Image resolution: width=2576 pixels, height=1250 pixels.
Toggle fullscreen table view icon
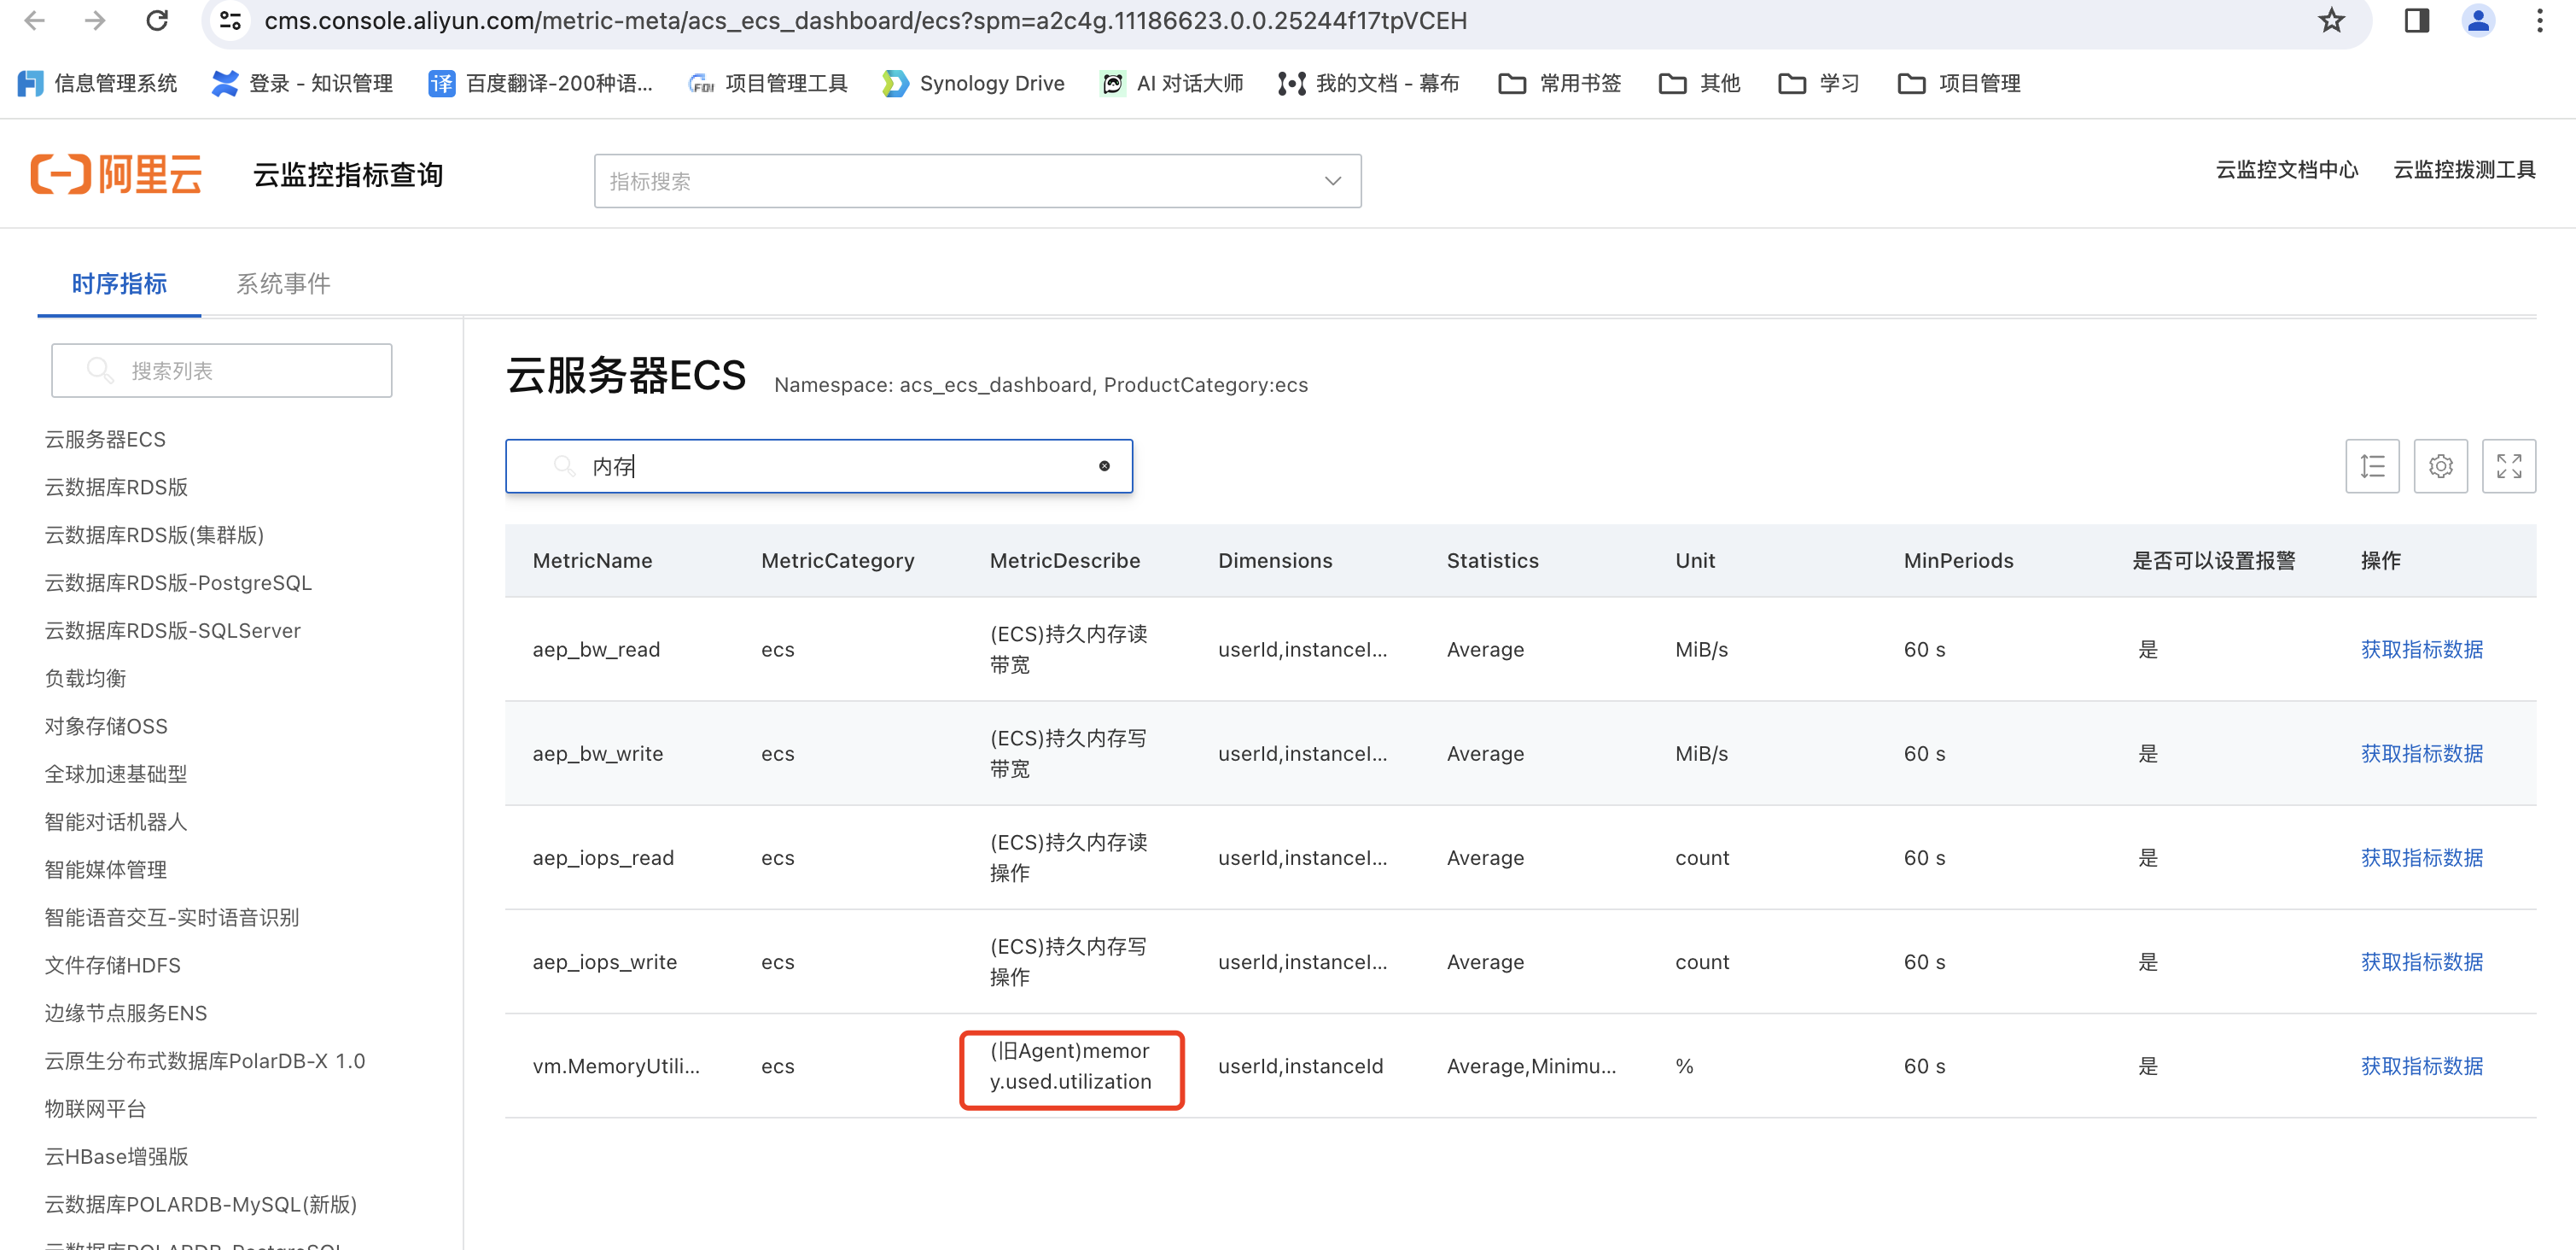(x=2508, y=466)
